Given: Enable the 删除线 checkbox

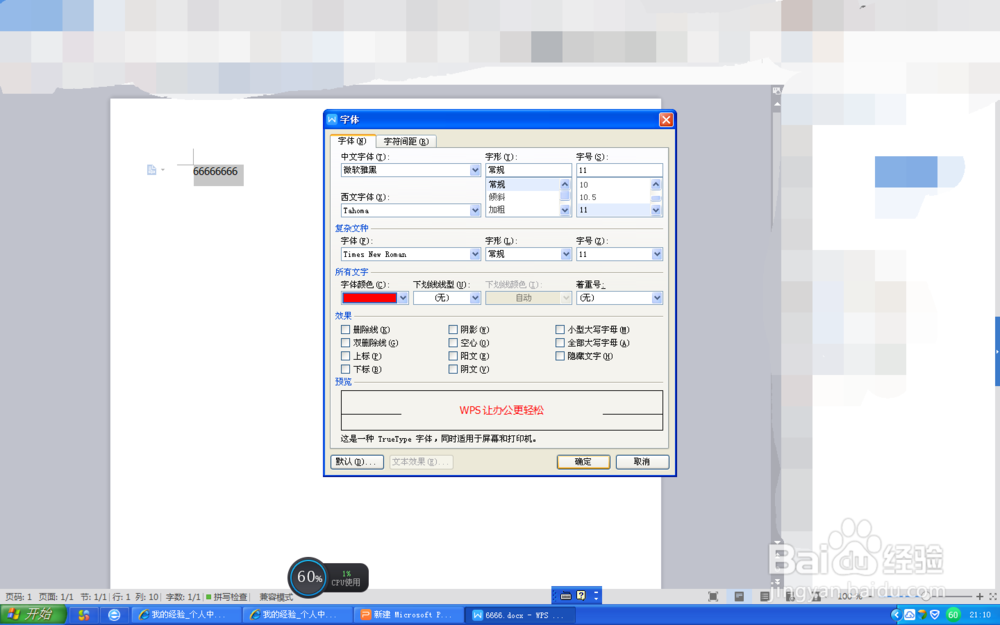Looking at the screenshot, I should tap(345, 330).
